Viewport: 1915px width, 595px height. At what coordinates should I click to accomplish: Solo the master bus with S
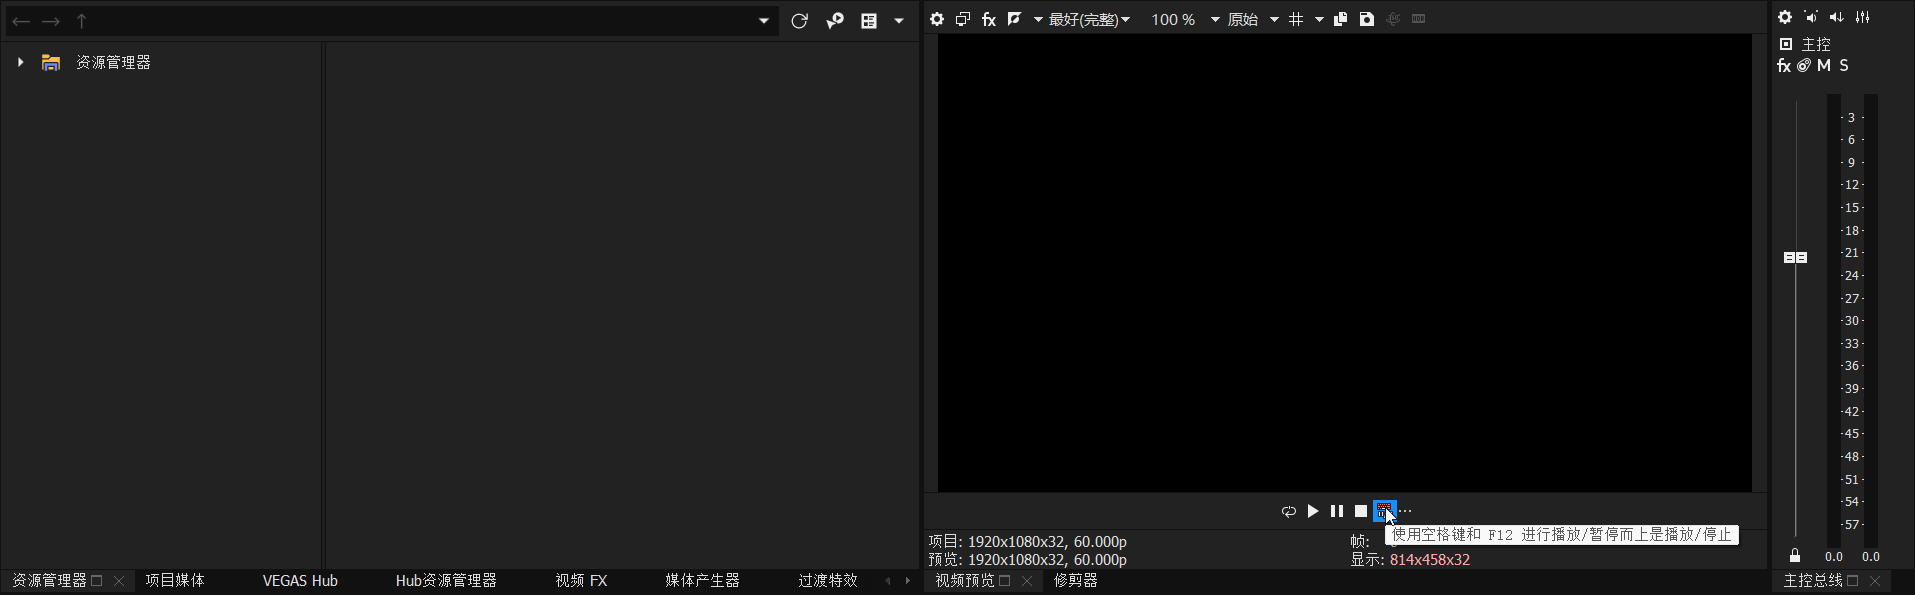click(1843, 66)
